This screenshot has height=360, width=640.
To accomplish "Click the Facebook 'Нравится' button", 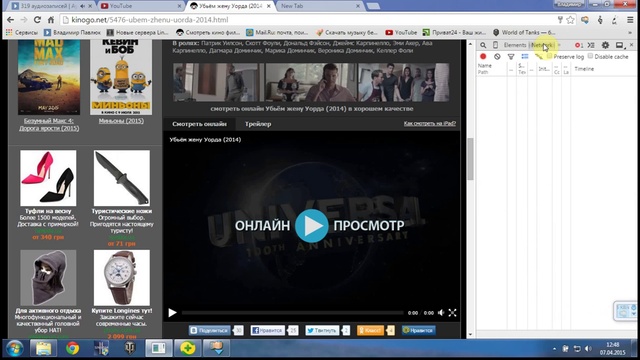I will click(x=267, y=330).
